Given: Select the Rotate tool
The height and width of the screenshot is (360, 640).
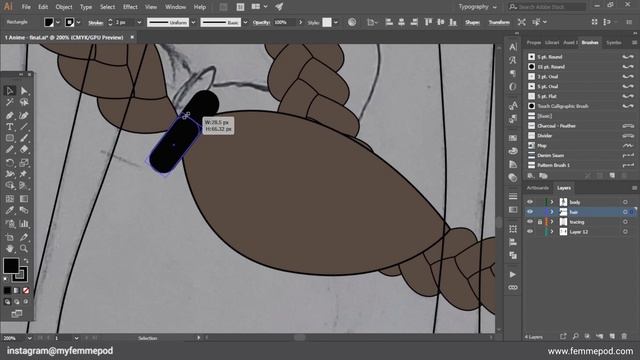Looking at the screenshot, I should point(10,163).
